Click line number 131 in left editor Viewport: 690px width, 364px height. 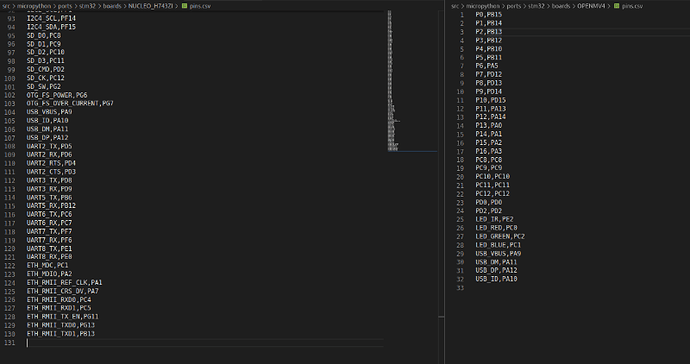coord(10,342)
